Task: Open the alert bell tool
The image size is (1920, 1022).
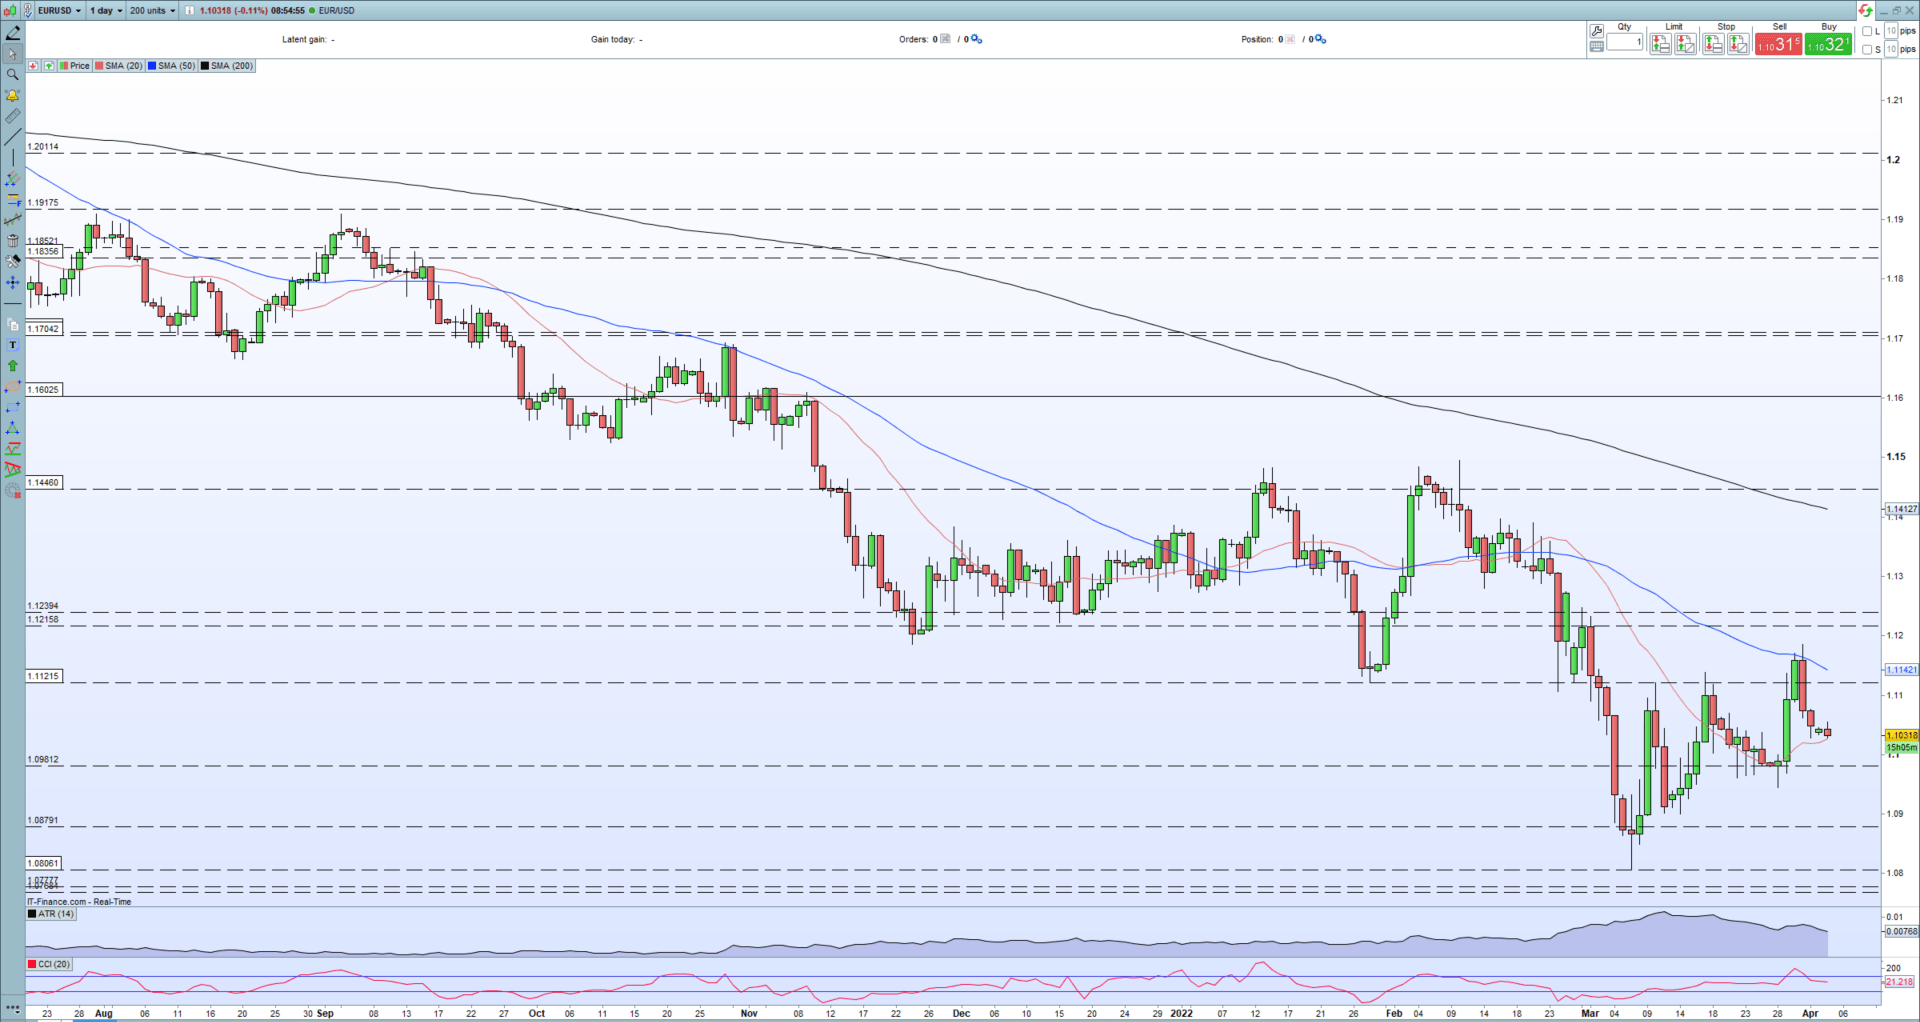Action: click(13, 96)
